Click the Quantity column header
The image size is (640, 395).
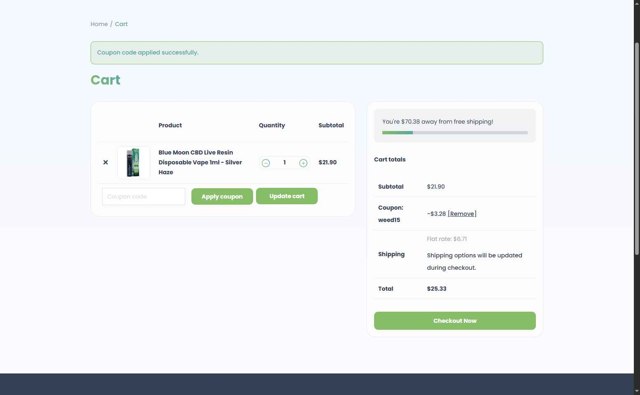(272, 125)
